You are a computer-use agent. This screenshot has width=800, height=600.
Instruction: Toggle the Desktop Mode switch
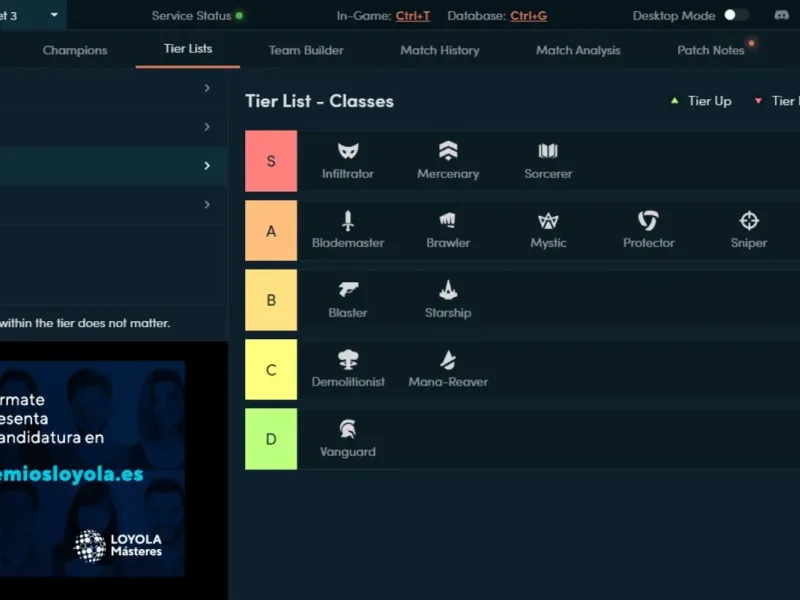coord(736,15)
